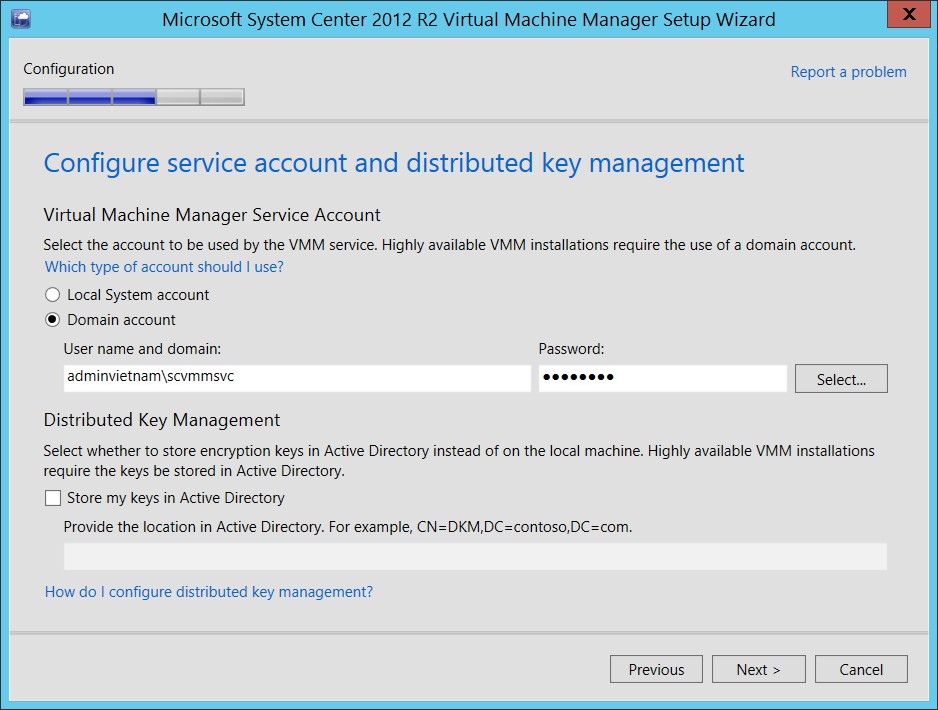The height and width of the screenshot is (710, 938).
Task: Click the Setup Wizard app icon in title bar
Action: [20, 19]
